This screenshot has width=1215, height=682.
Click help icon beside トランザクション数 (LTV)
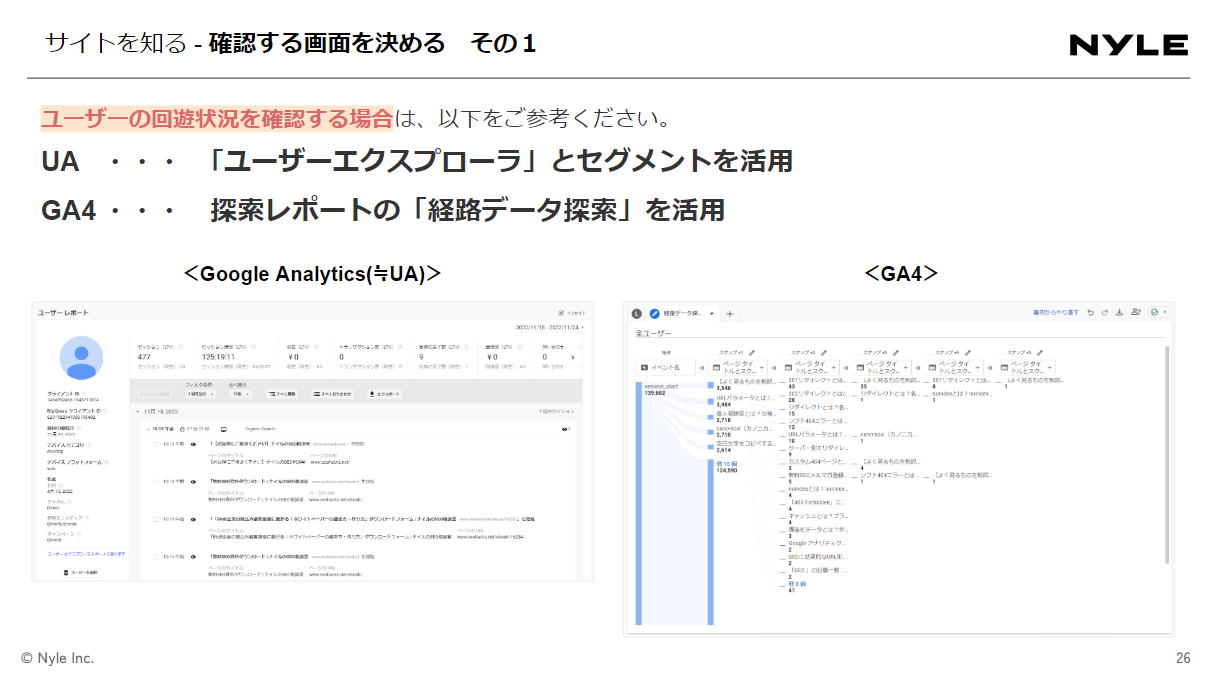click(400, 347)
